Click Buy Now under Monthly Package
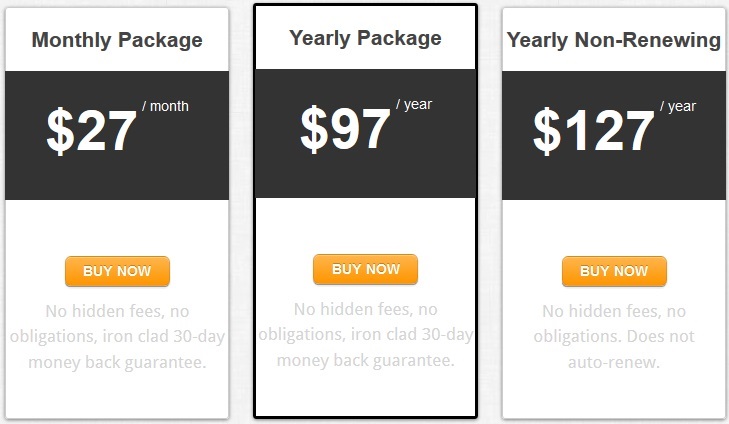 pyautogui.click(x=117, y=271)
